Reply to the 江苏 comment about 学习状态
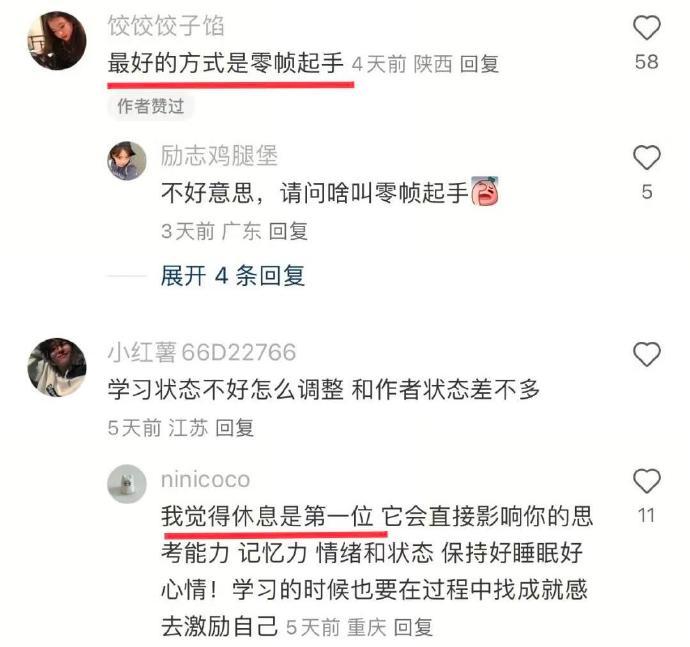This screenshot has height=647, width=690. coord(235,428)
